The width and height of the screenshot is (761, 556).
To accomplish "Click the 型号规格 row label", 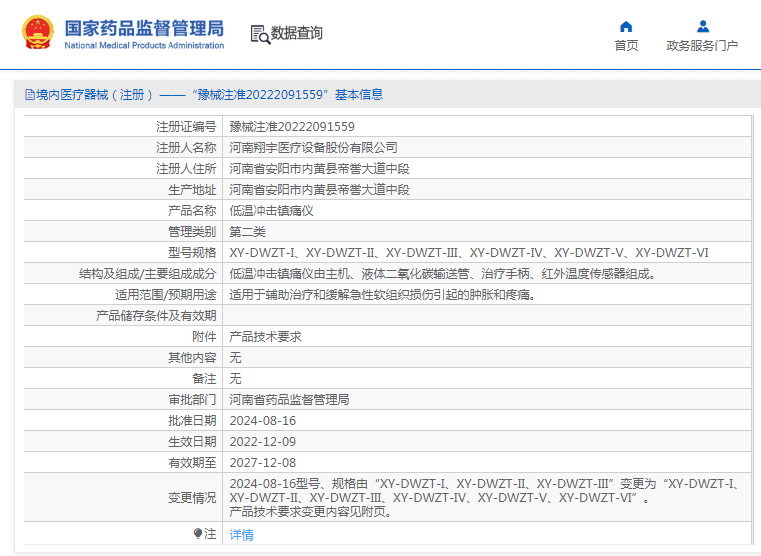I will point(192,253).
